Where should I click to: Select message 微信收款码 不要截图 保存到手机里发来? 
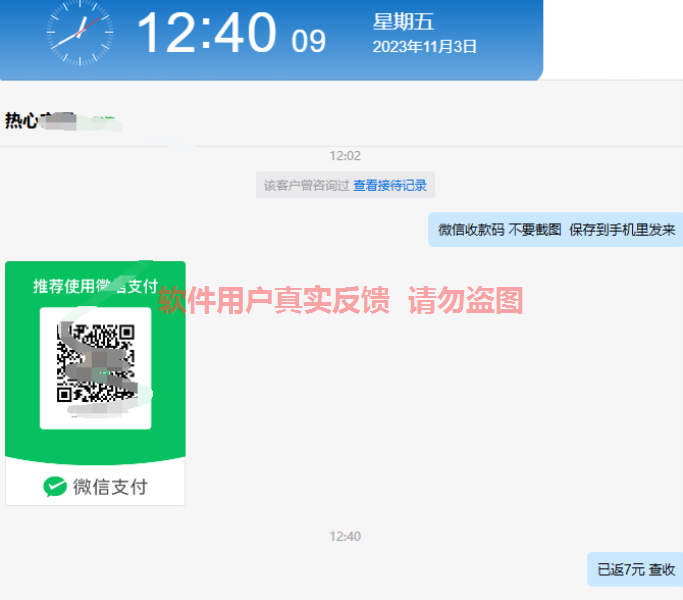coord(556,230)
